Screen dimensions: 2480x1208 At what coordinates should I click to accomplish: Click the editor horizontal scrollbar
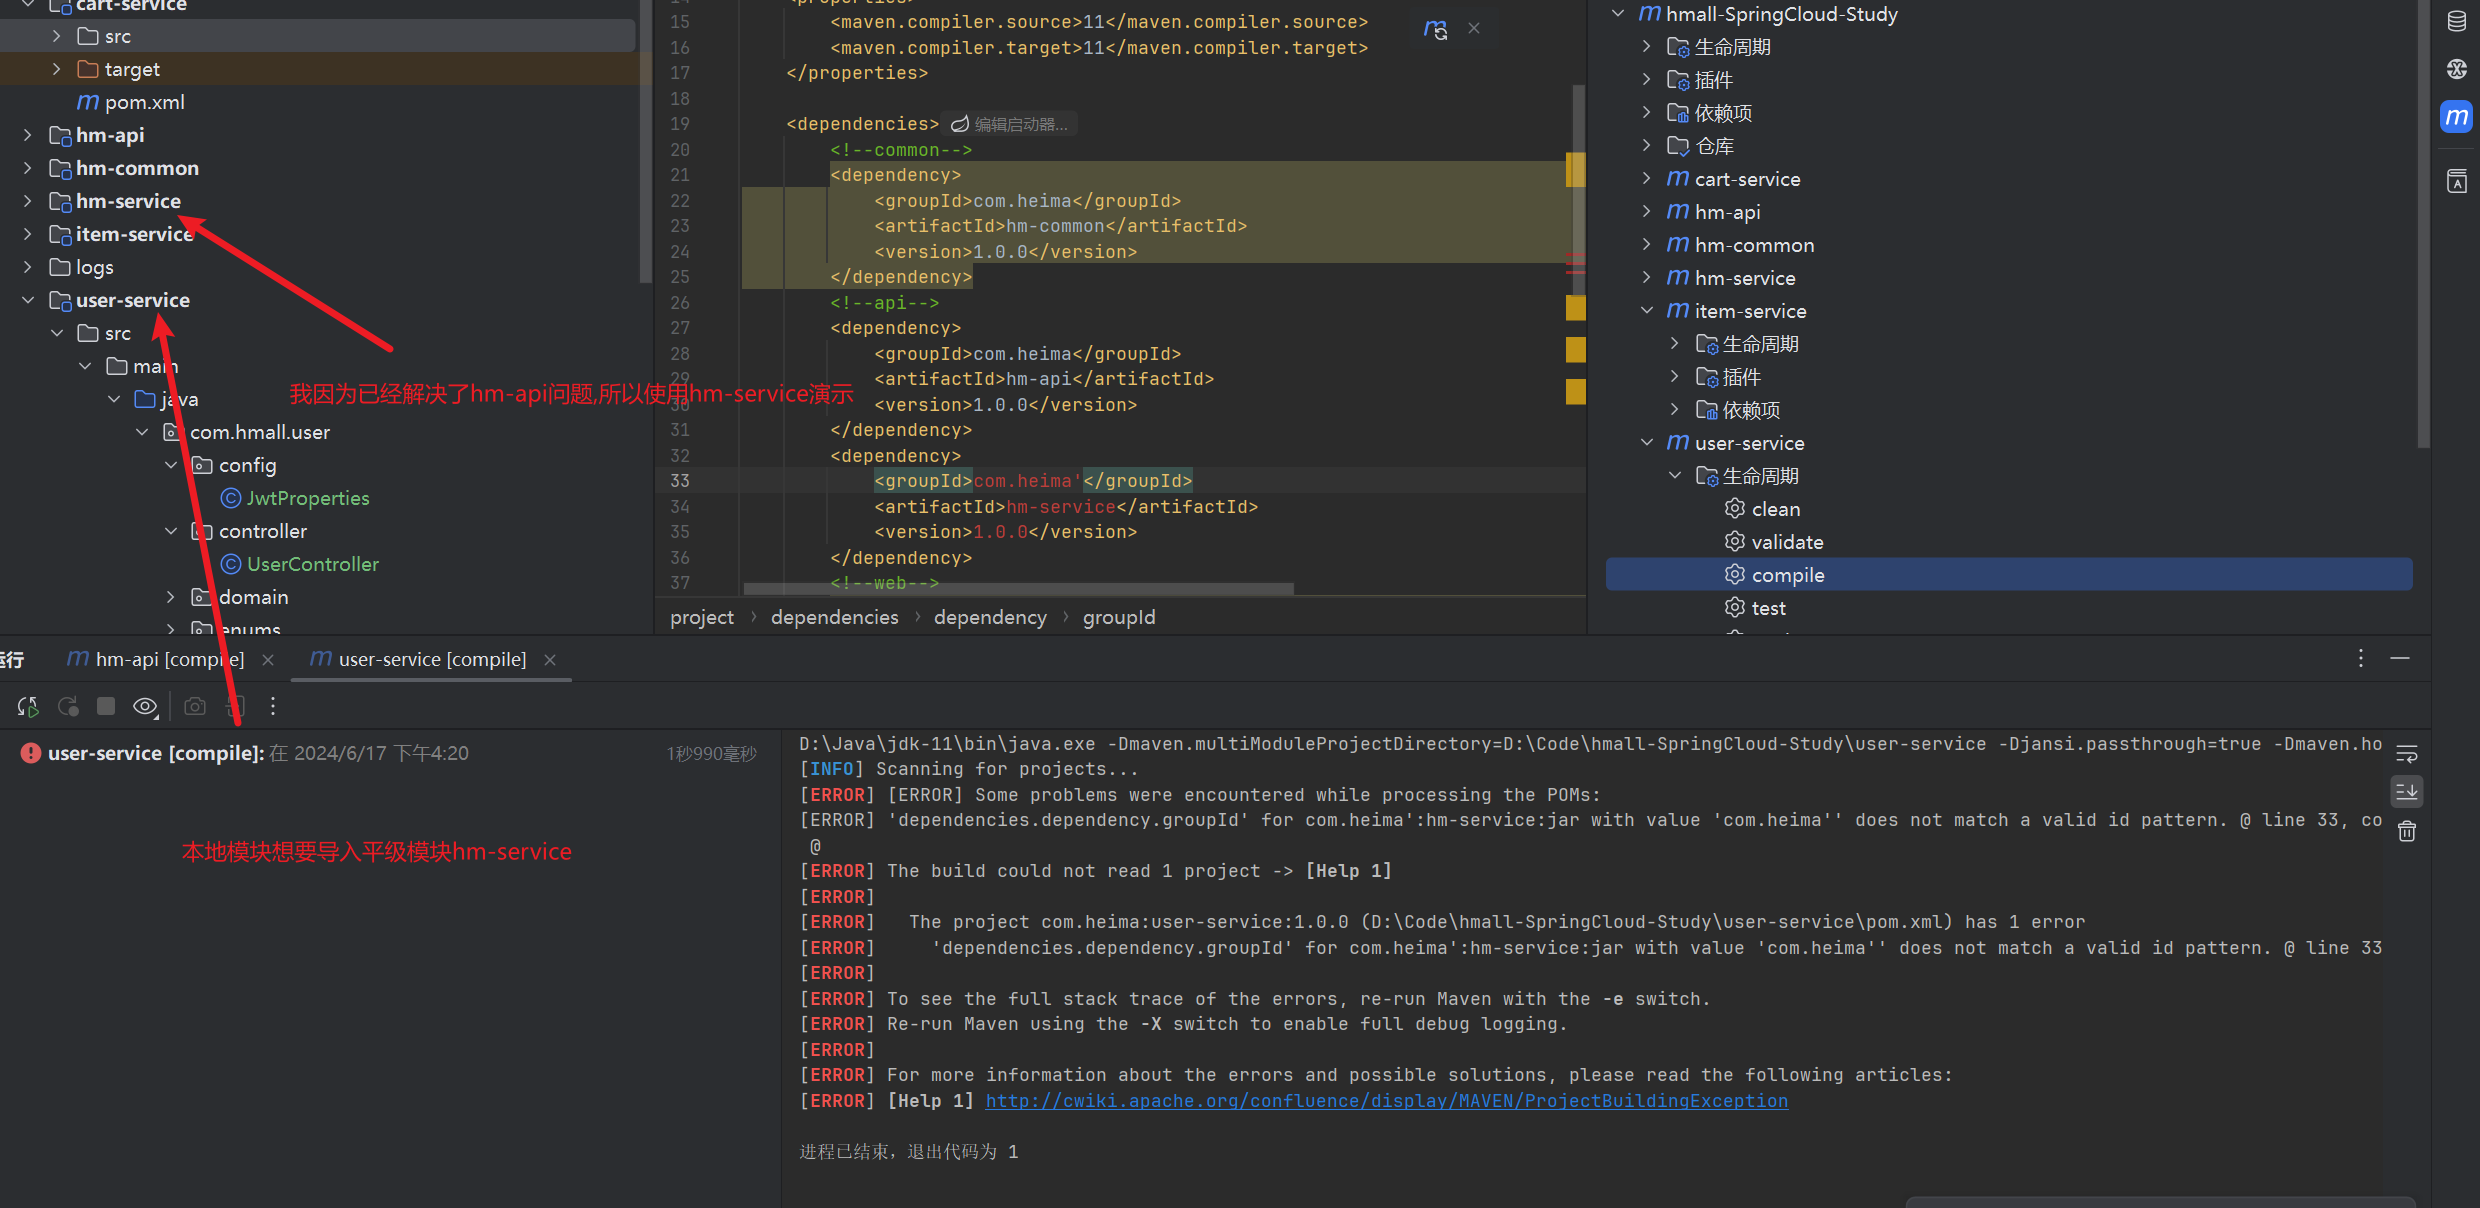click(x=1018, y=589)
